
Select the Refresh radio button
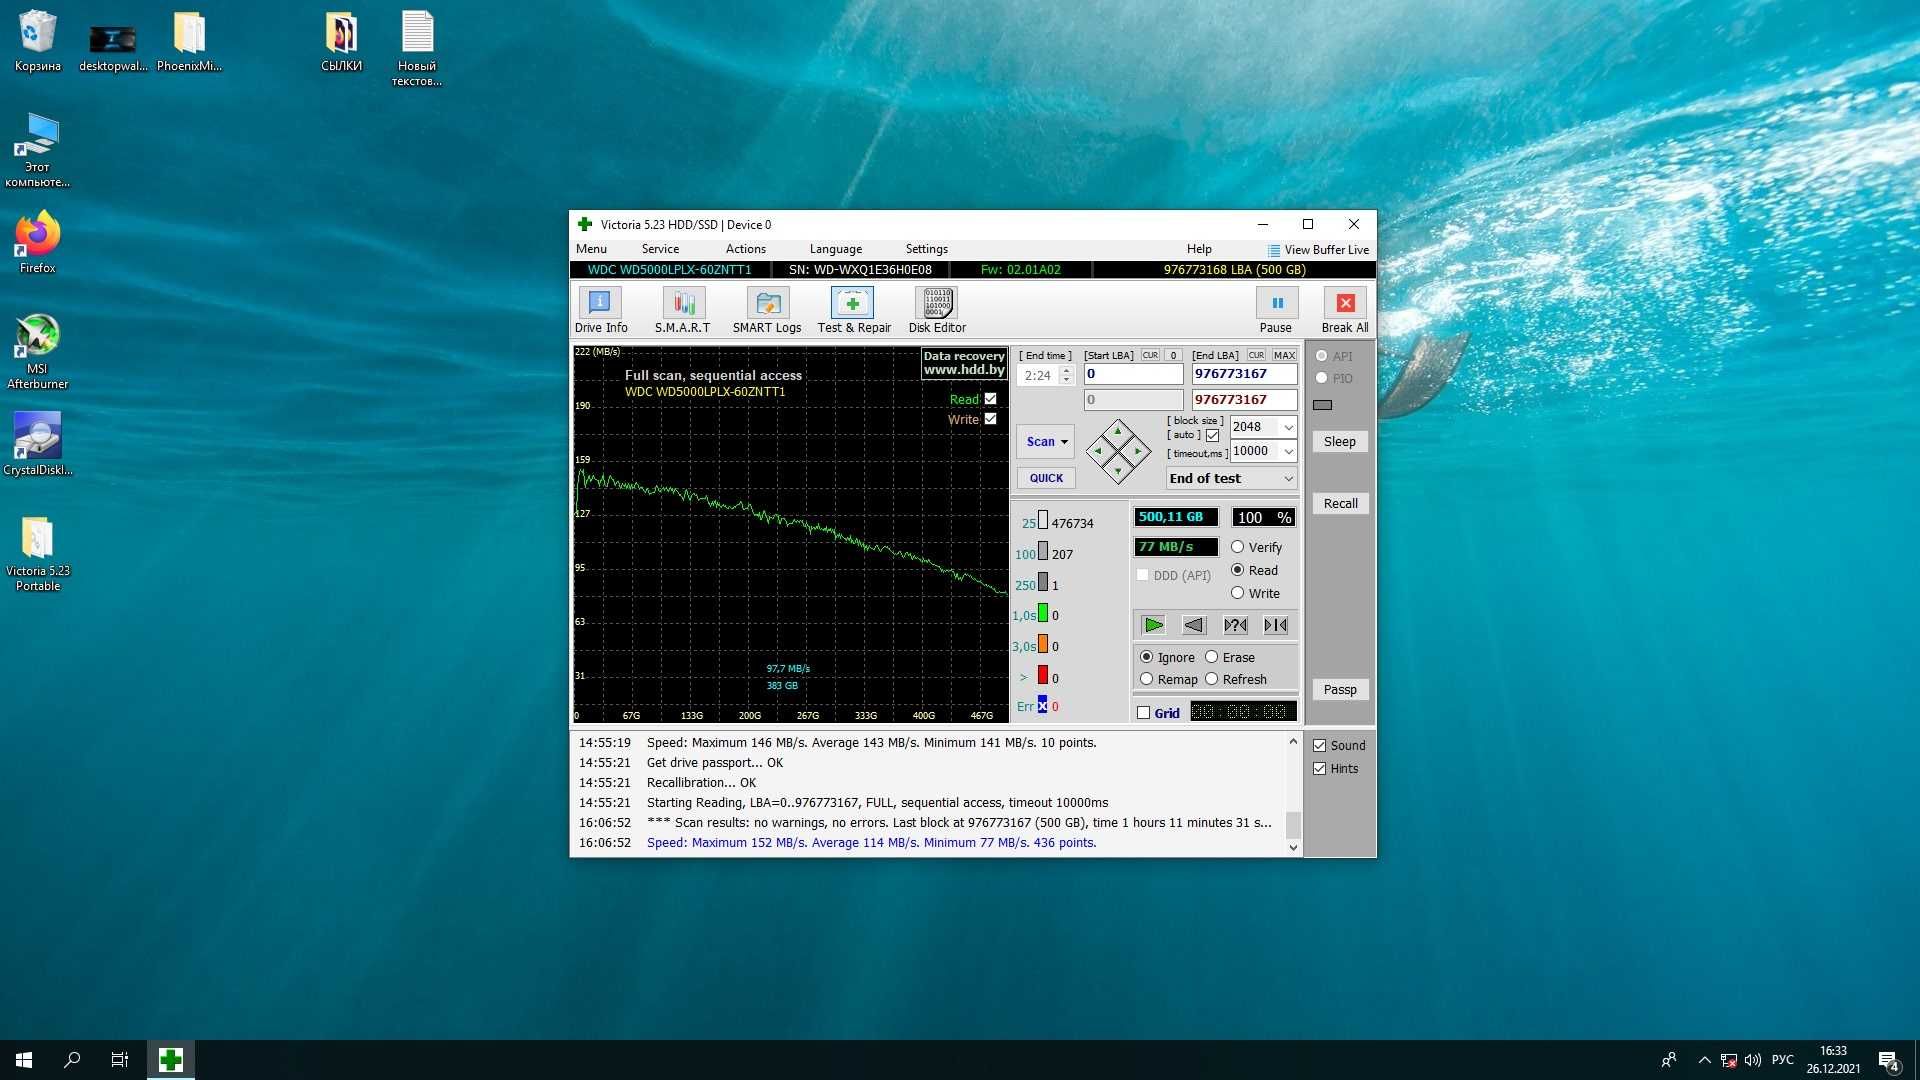point(1212,679)
